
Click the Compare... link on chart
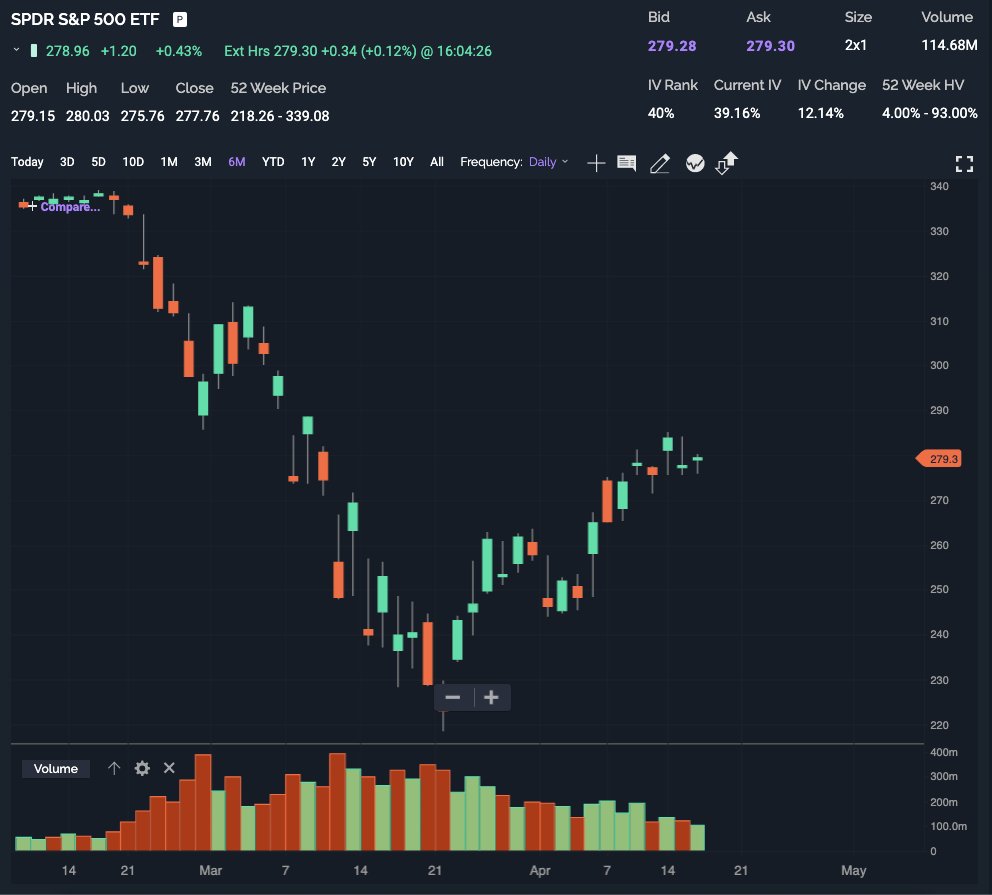tap(70, 207)
